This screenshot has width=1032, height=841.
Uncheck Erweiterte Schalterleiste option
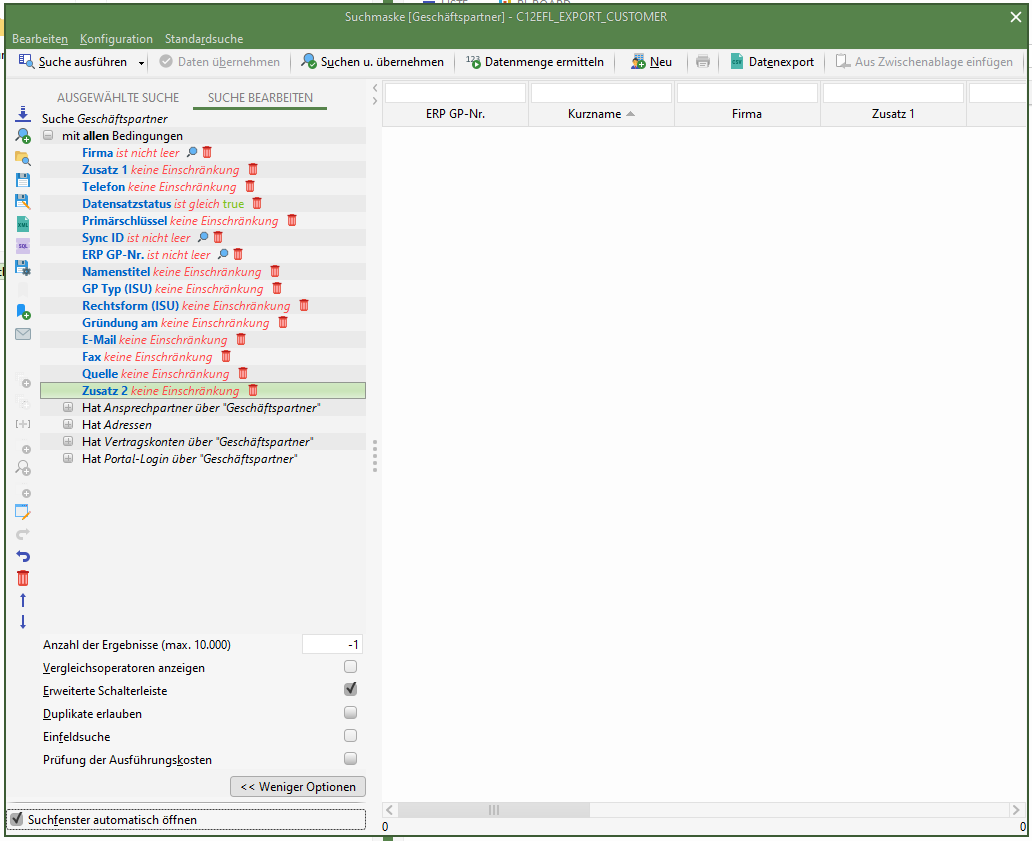click(x=350, y=690)
